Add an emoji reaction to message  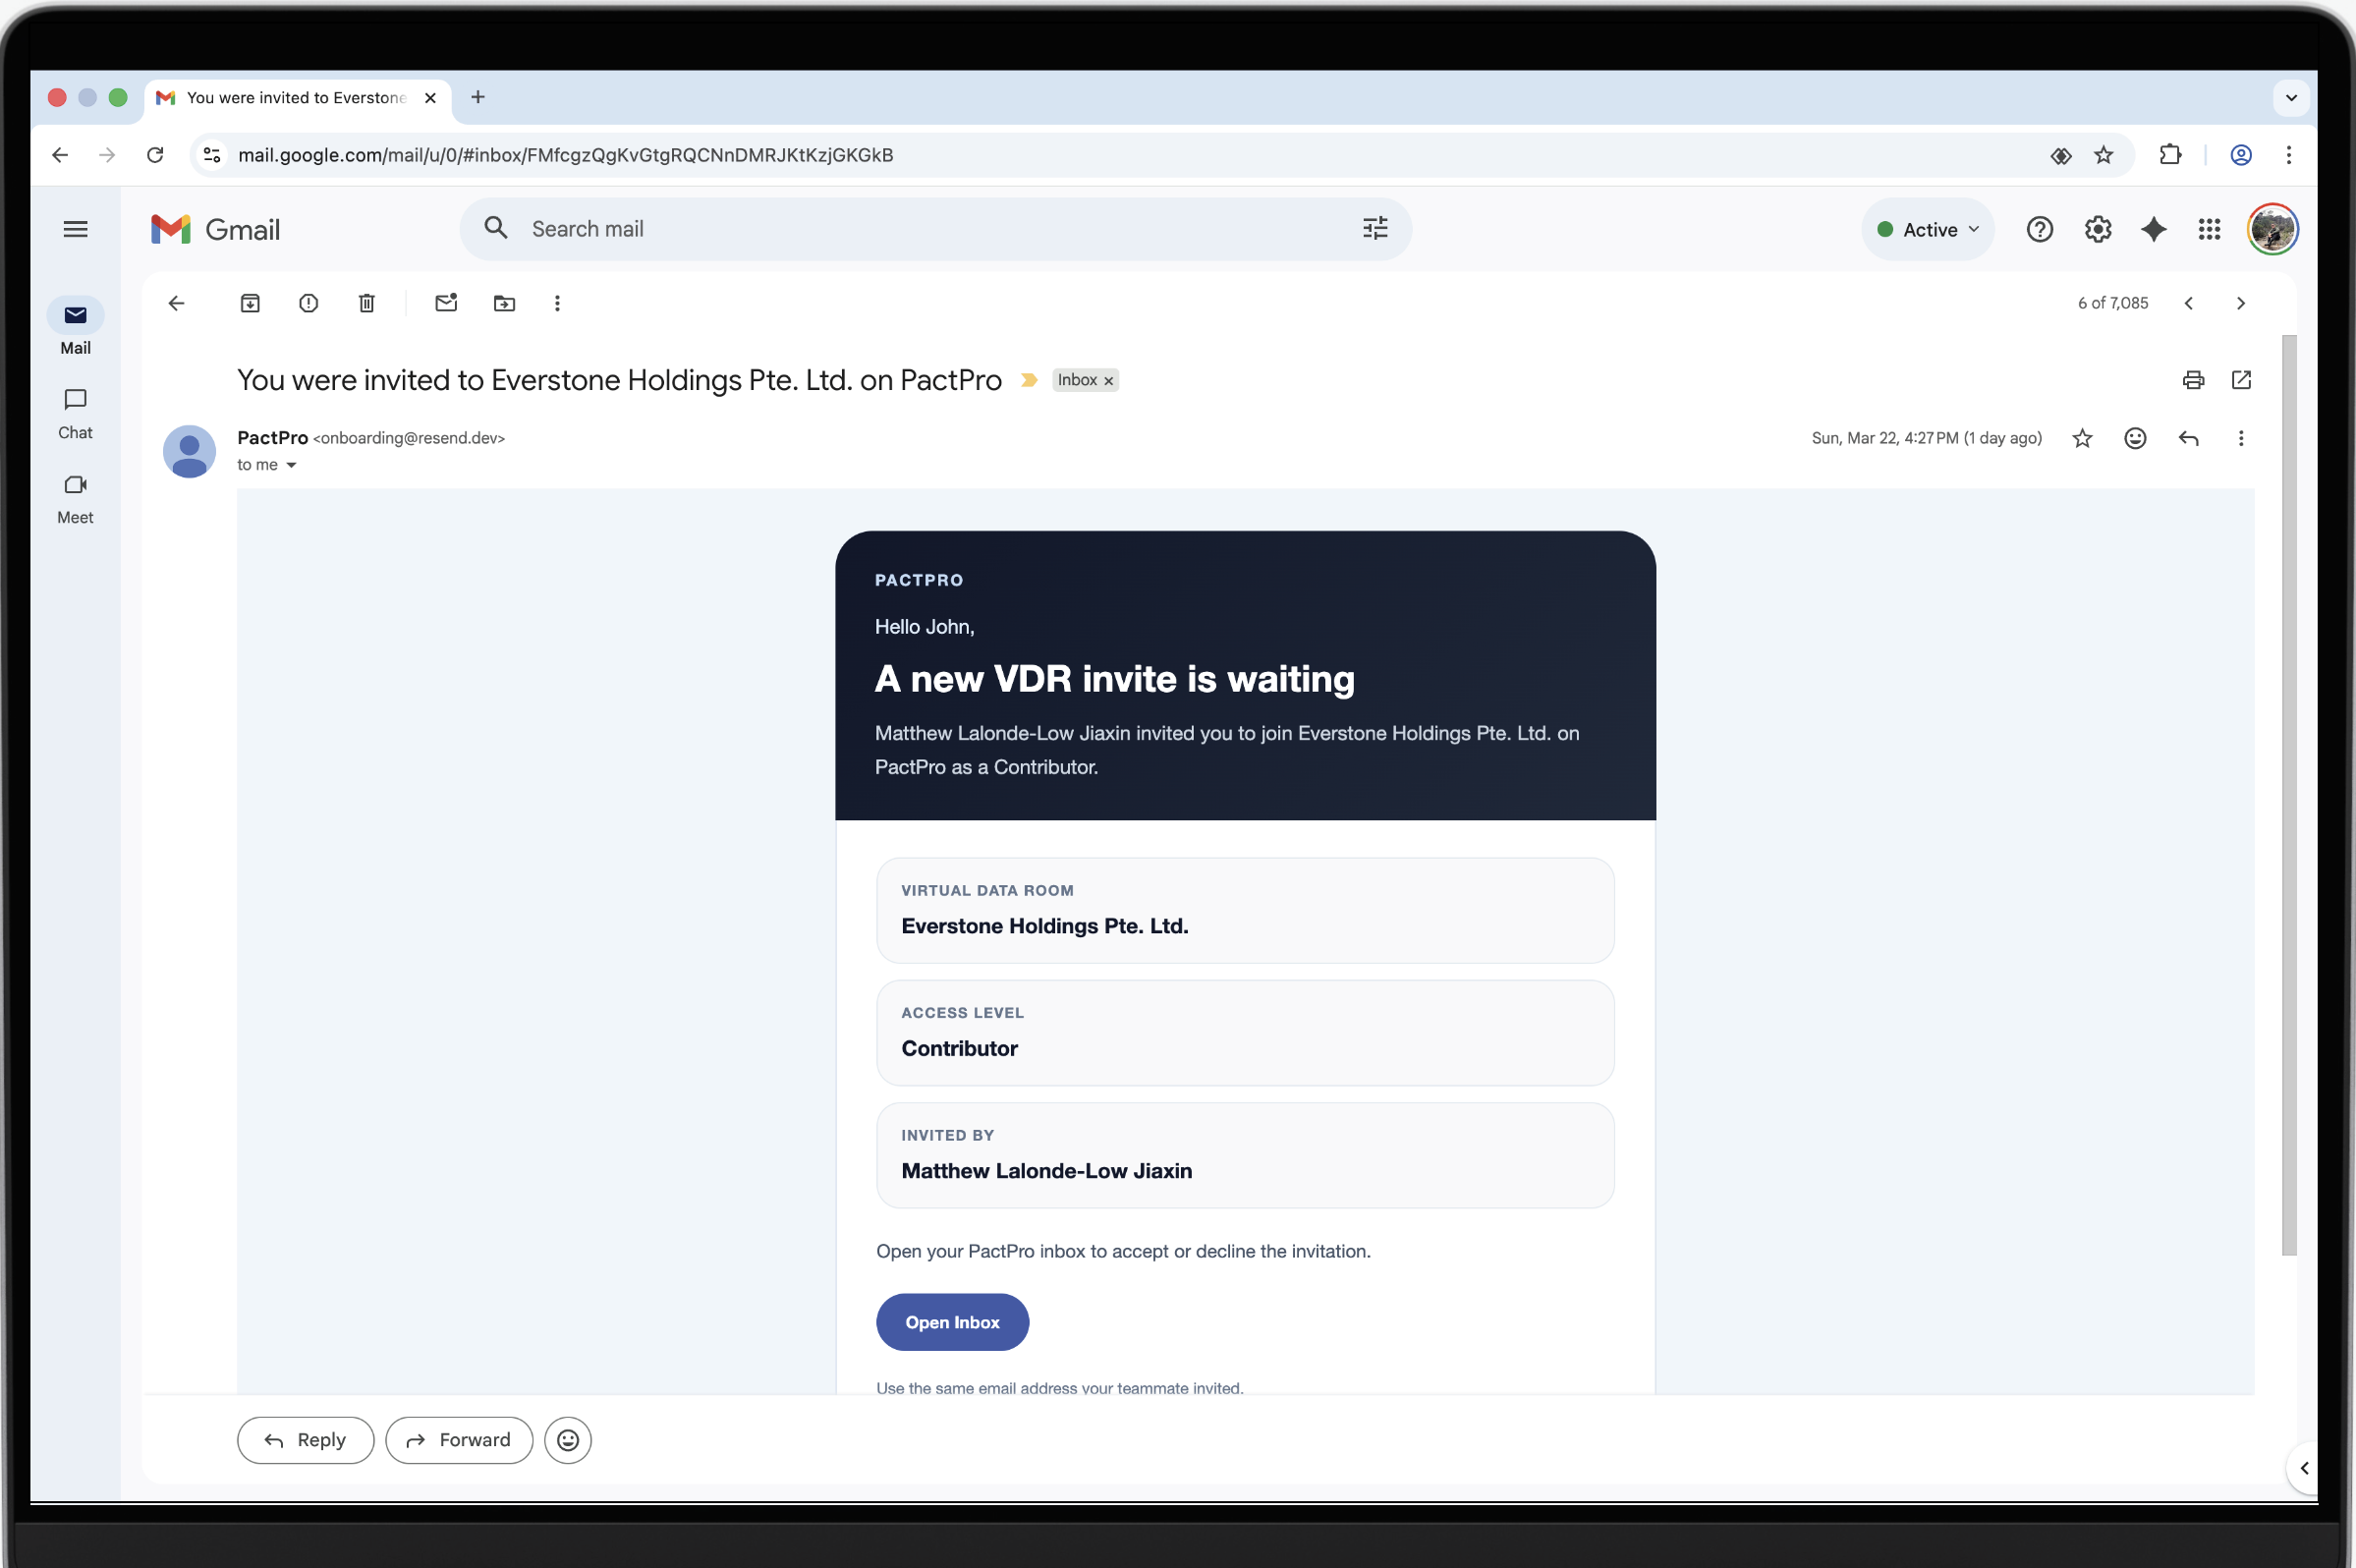point(2135,438)
